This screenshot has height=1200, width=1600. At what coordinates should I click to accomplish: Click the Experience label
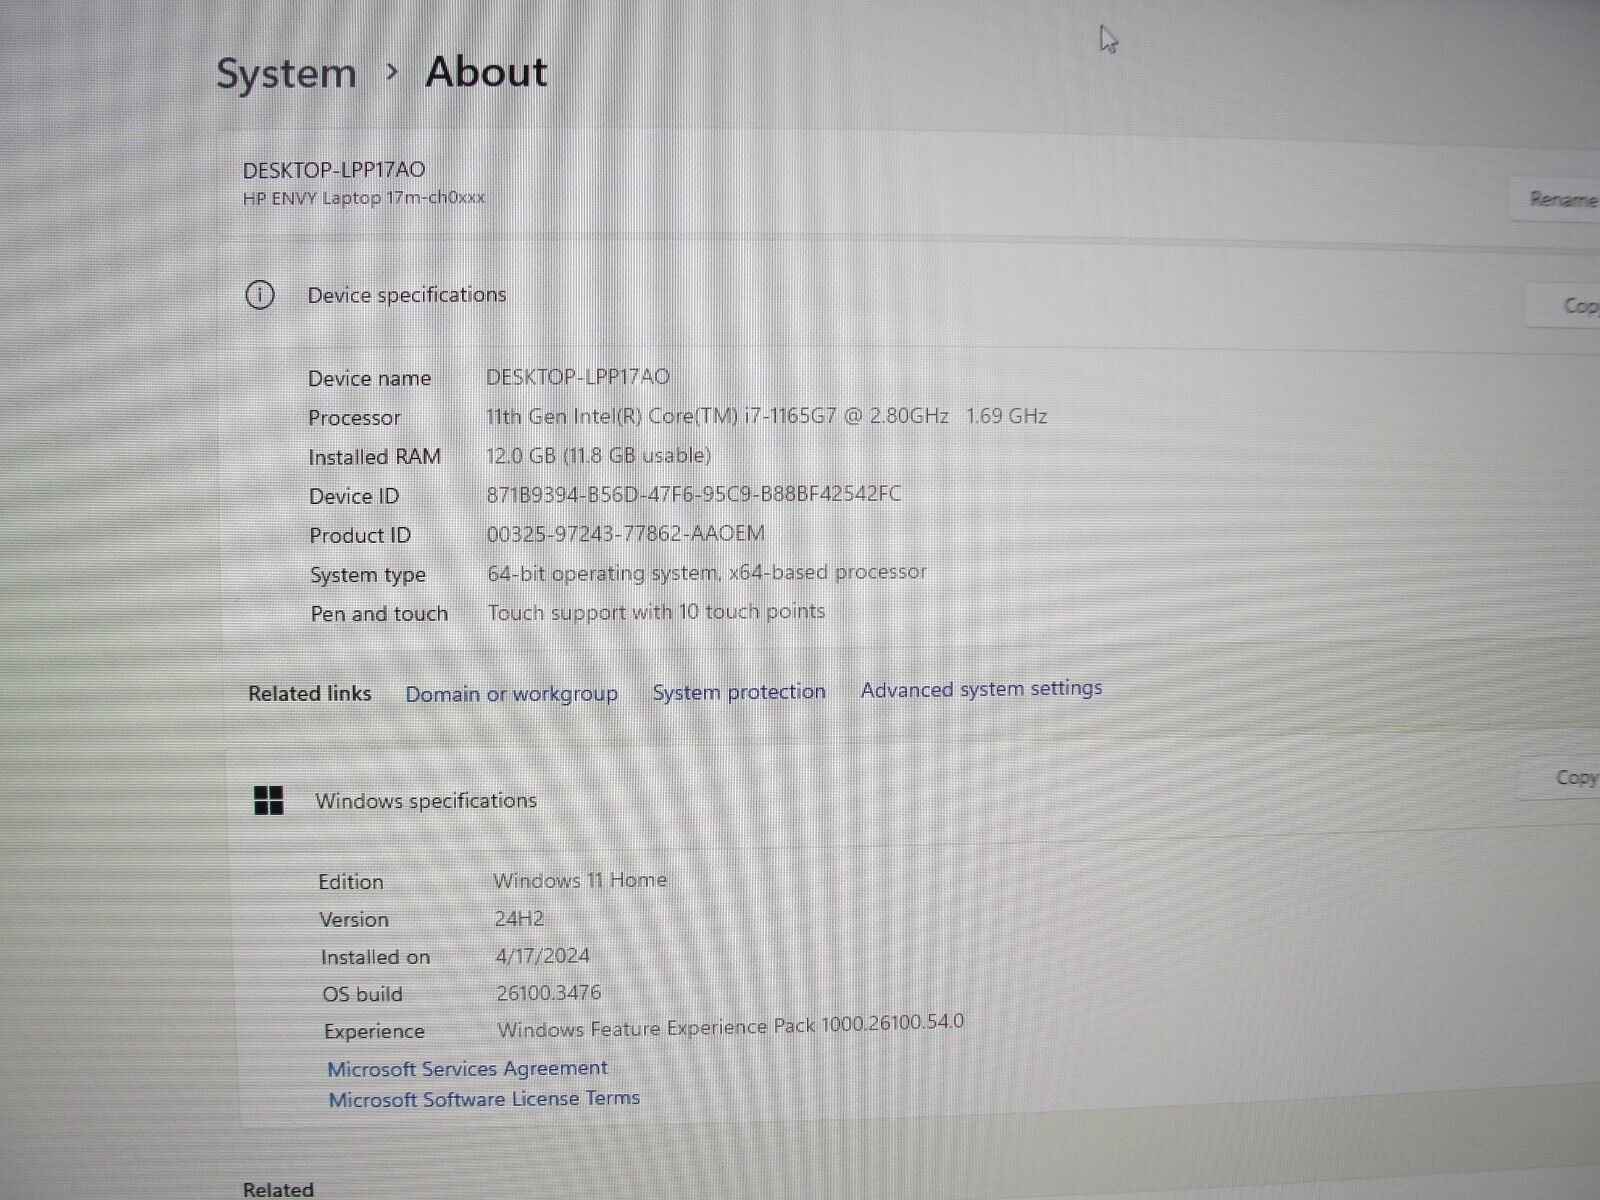click(374, 1032)
